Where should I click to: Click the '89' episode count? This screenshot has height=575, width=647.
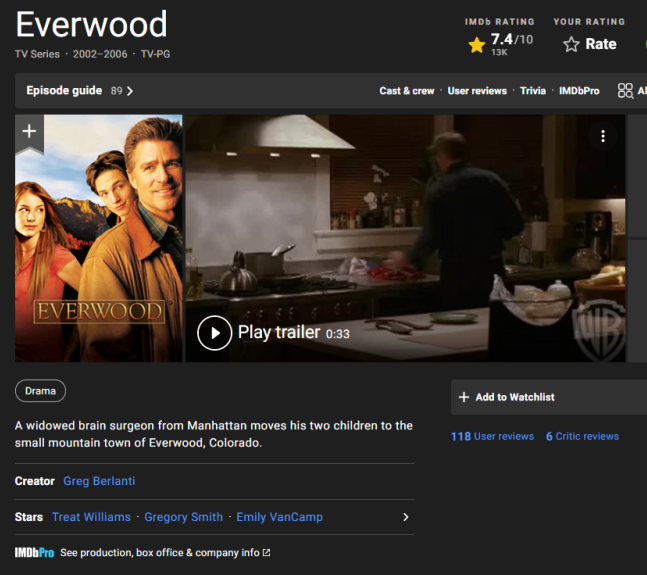pos(116,91)
